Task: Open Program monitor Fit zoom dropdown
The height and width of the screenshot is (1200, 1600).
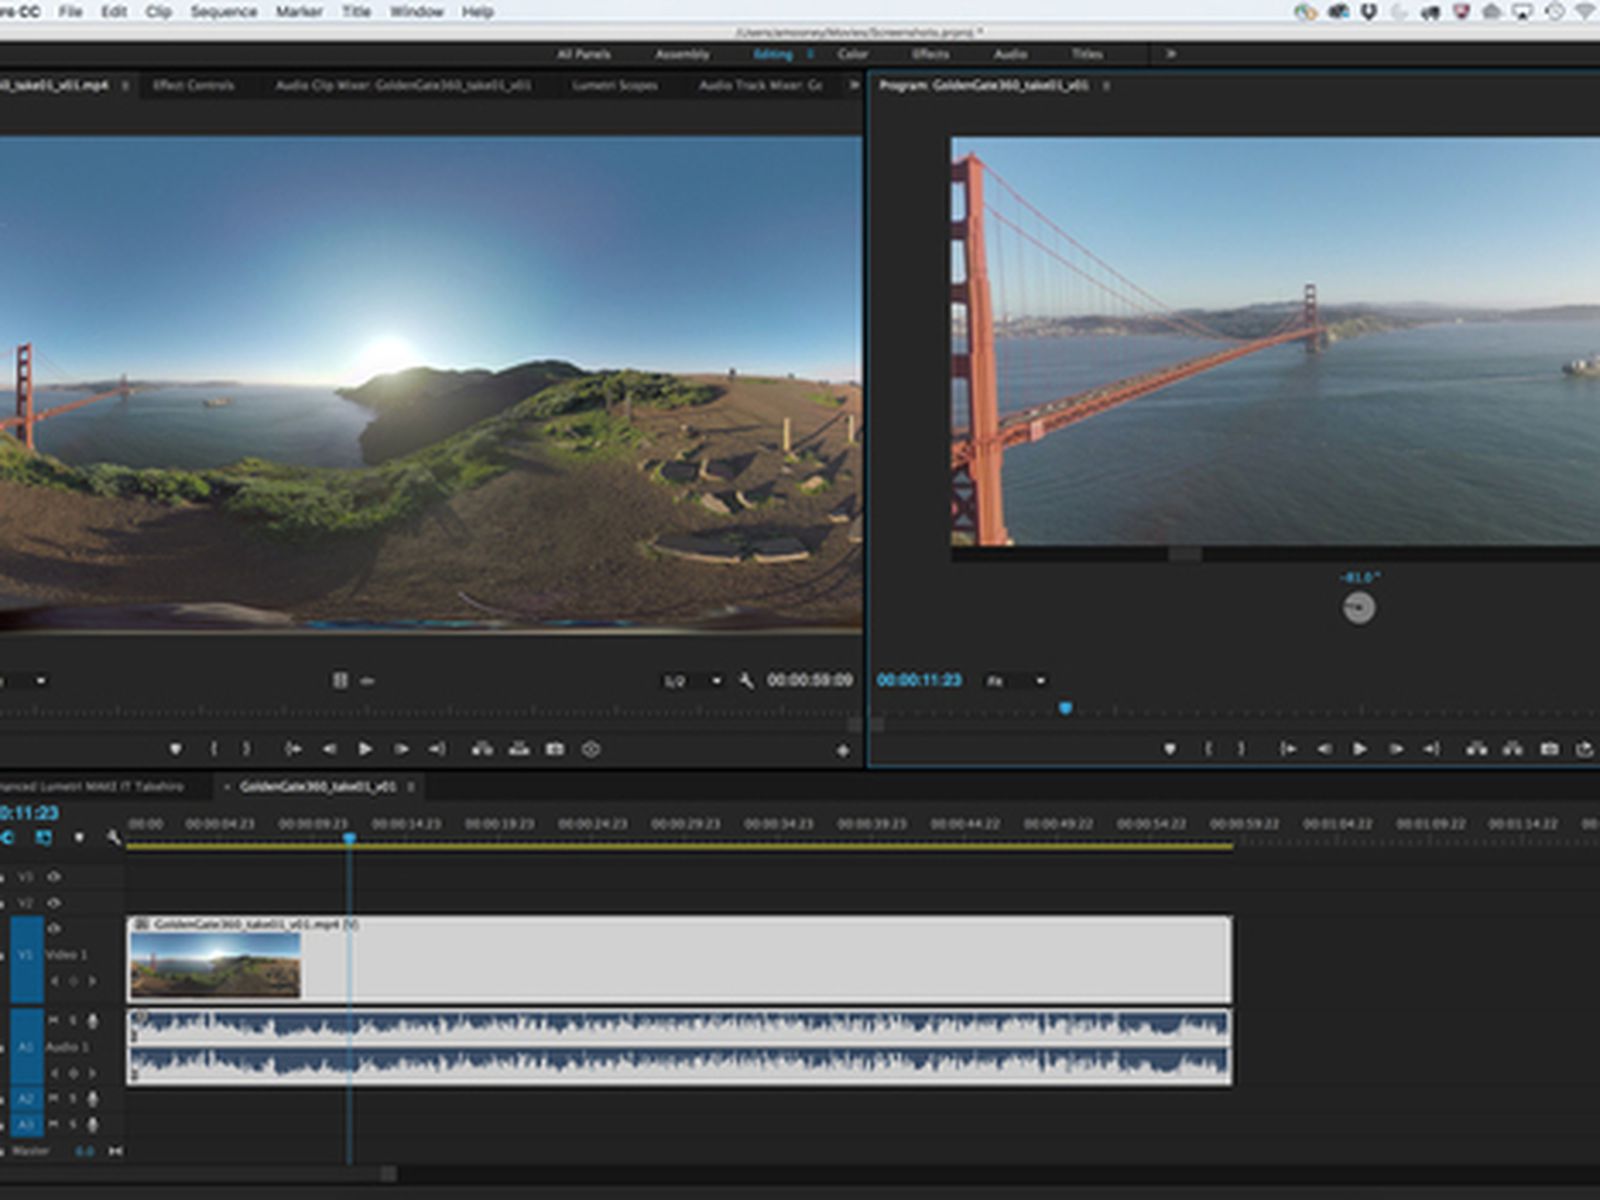Action: 1015,681
